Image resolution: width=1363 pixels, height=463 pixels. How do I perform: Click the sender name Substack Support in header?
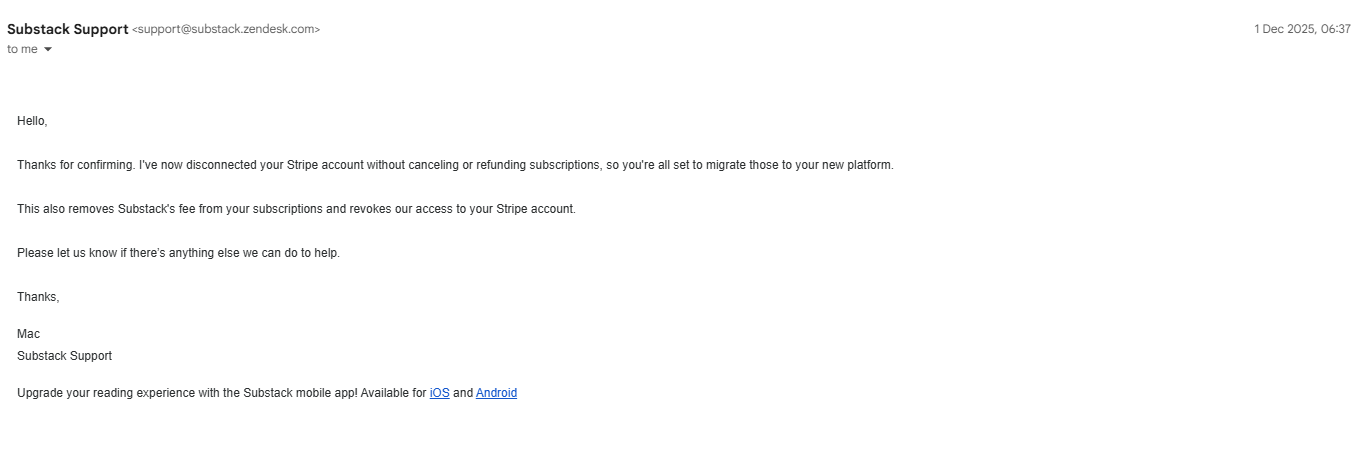67,29
